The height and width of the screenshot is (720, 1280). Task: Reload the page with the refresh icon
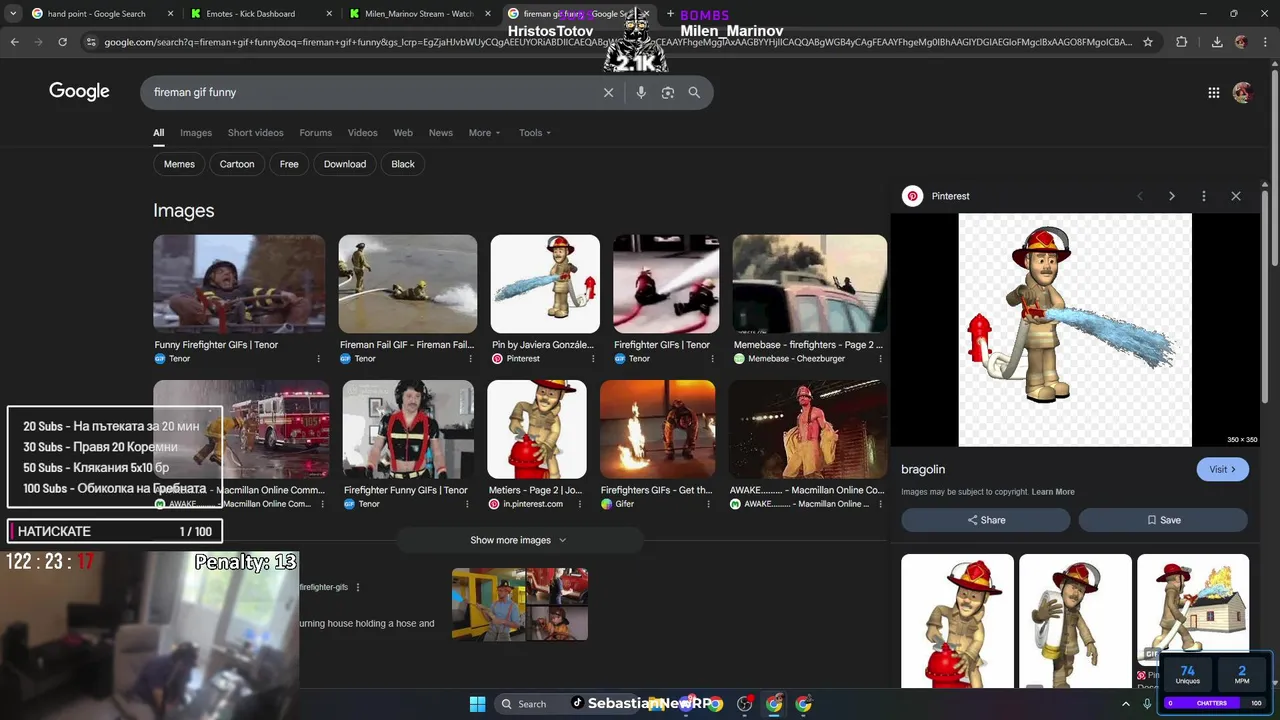click(x=62, y=42)
